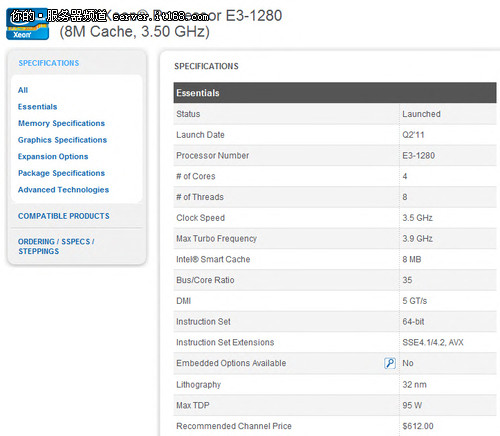Open ORDERING / SSPECS / STEPPINGS section
The width and height of the screenshot is (500, 436).
(x=56, y=246)
